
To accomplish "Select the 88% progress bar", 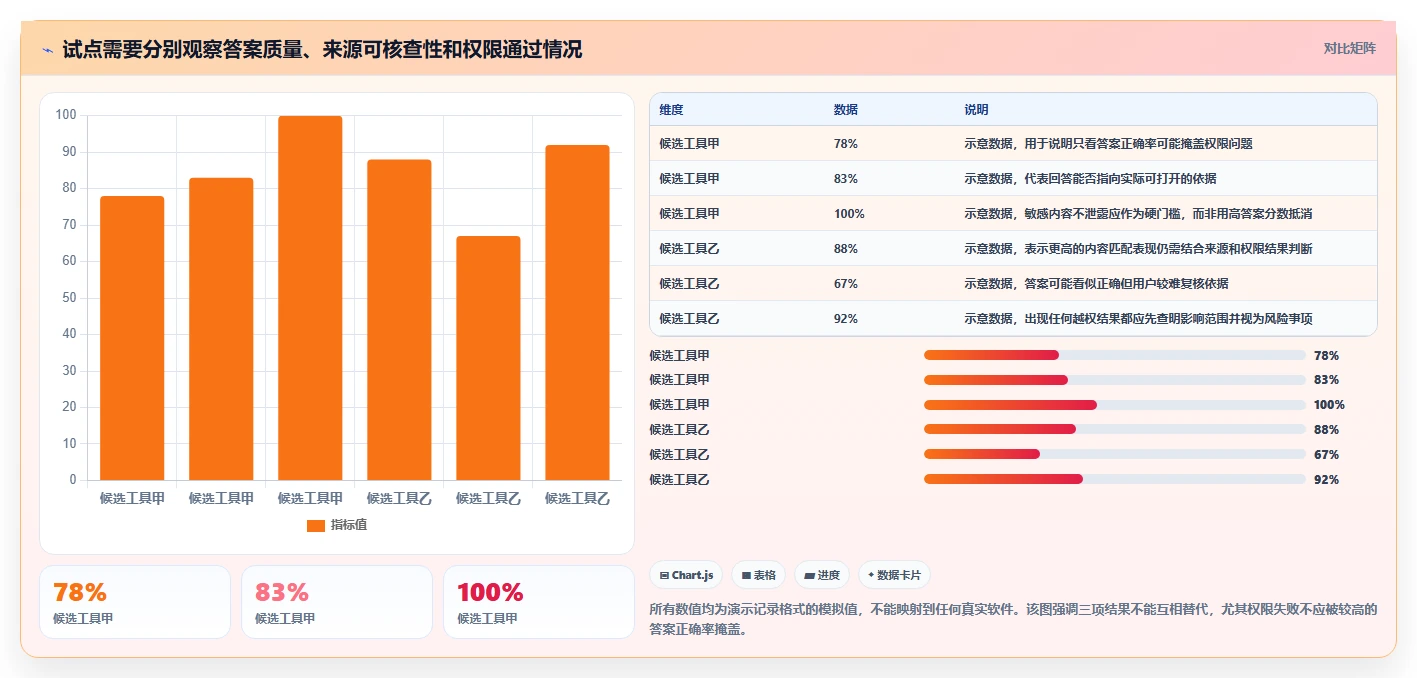I will 1115,429.
